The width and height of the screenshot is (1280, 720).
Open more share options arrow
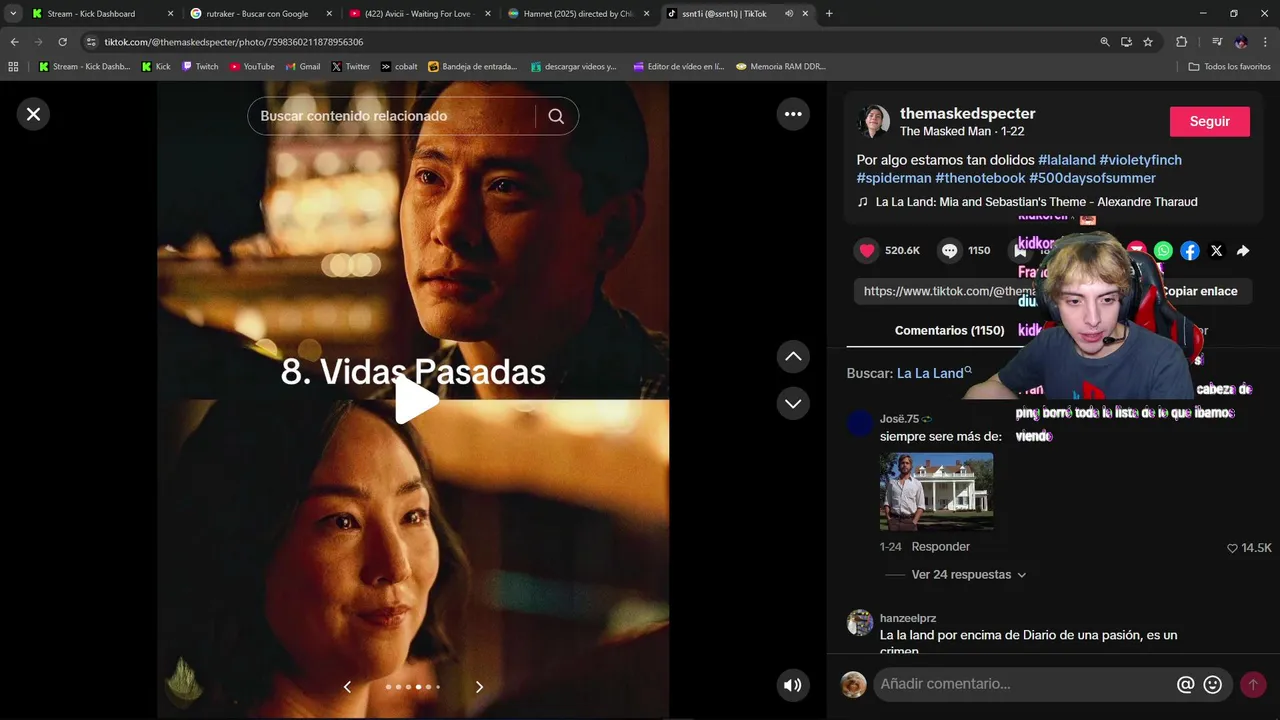coord(1243,251)
